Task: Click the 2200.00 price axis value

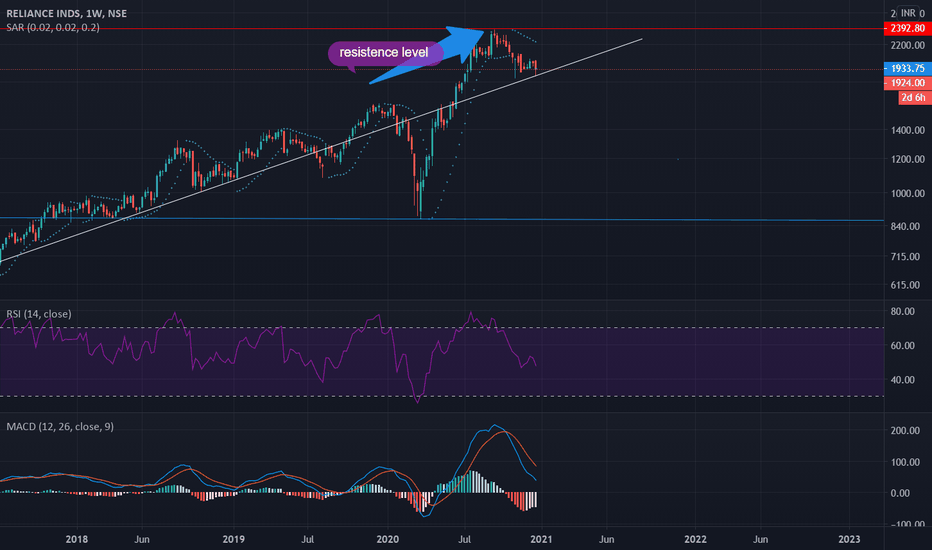Action: (x=907, y=45)
